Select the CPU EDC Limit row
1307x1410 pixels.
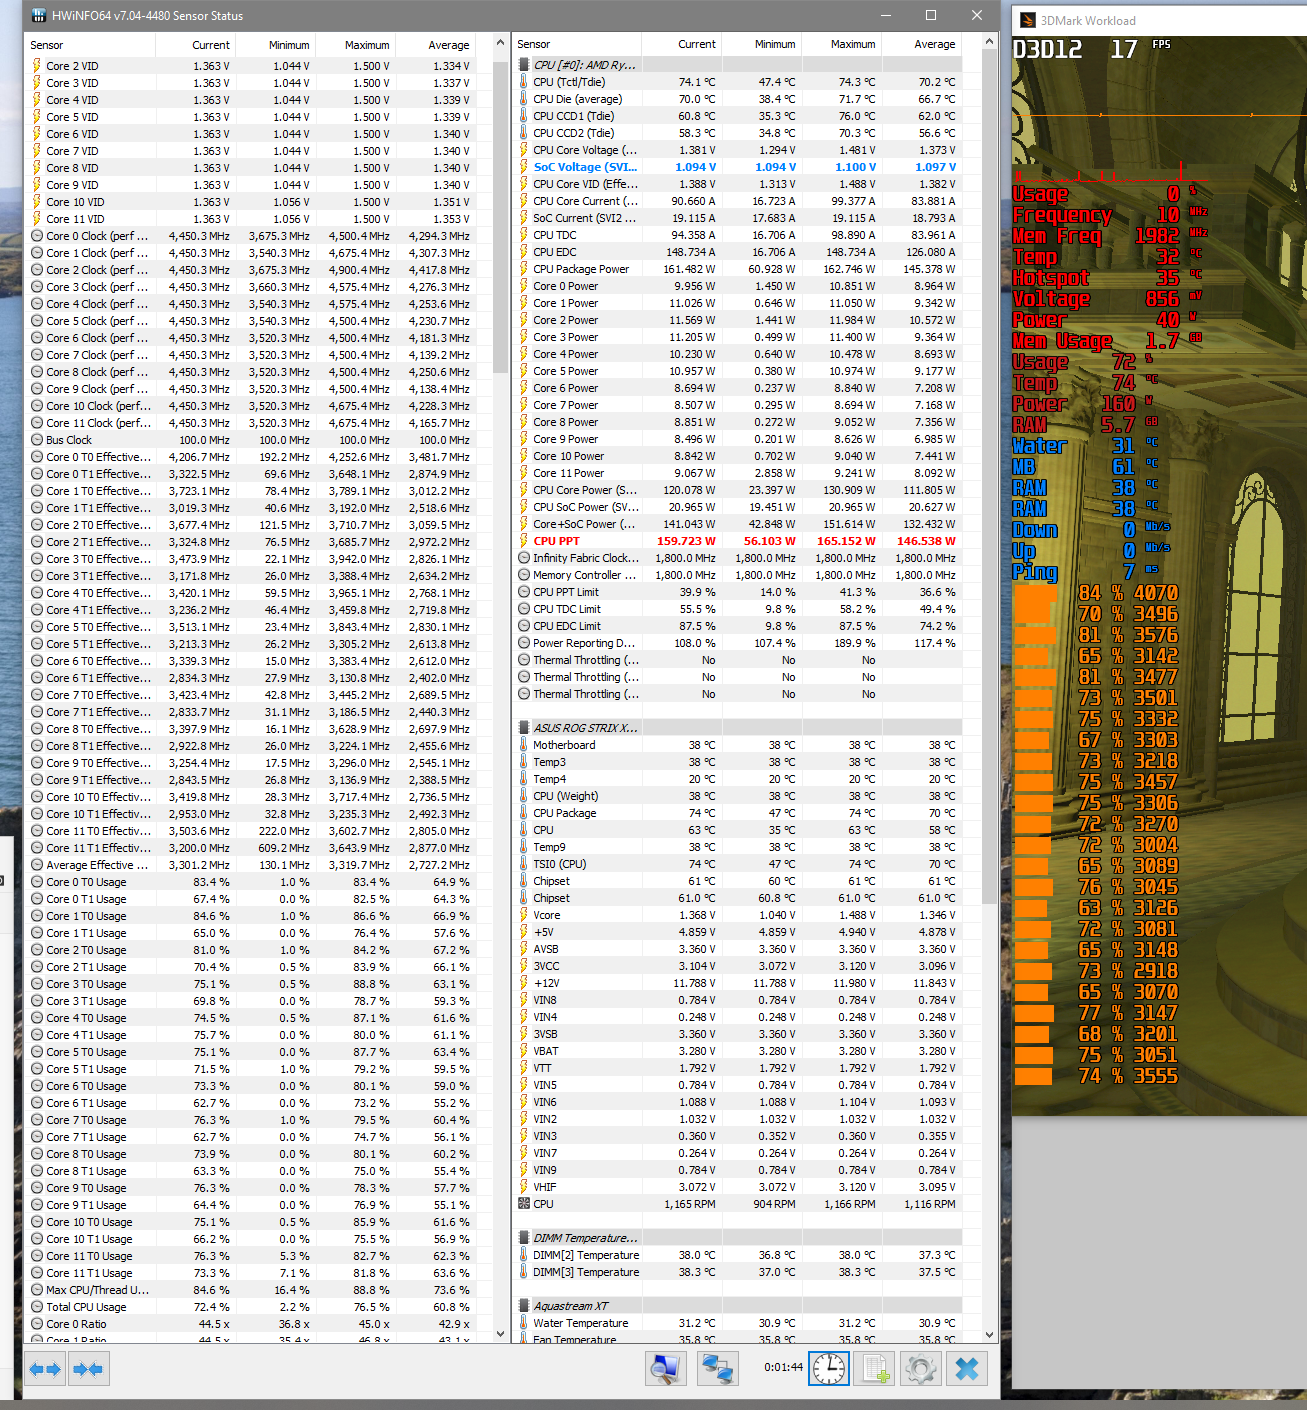point(738,626)
